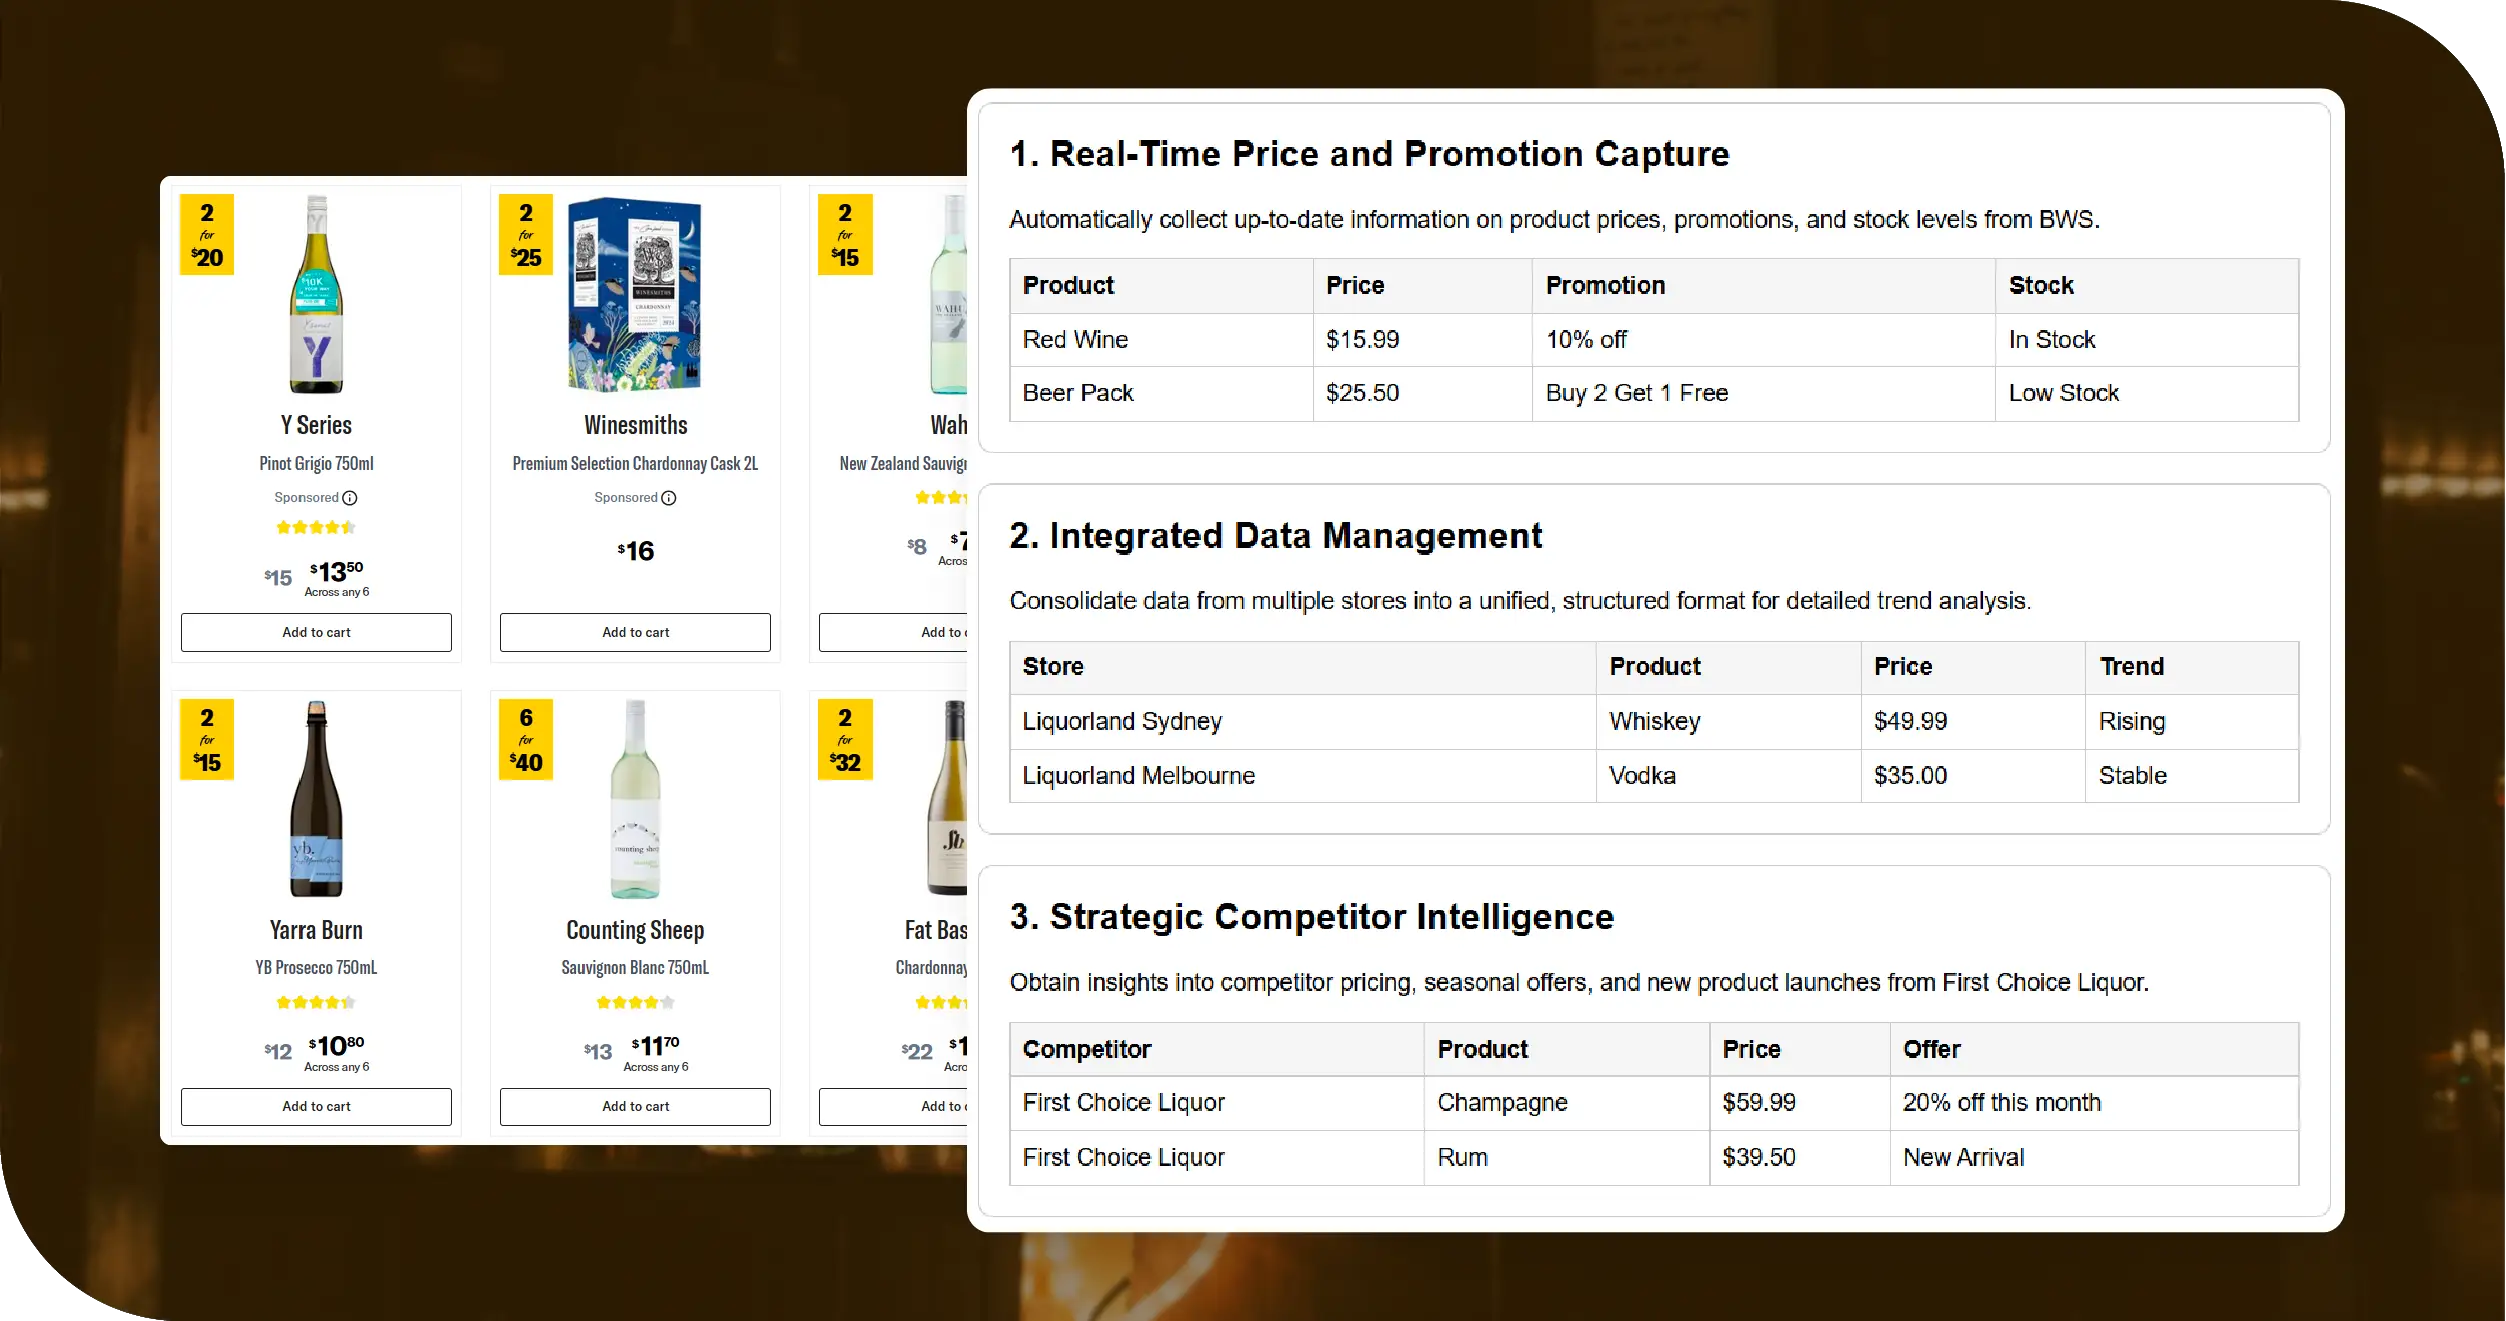Open Sponsored info icon under Y Series
This screenshot has width=2506, height=1321.
pos(348,497)
